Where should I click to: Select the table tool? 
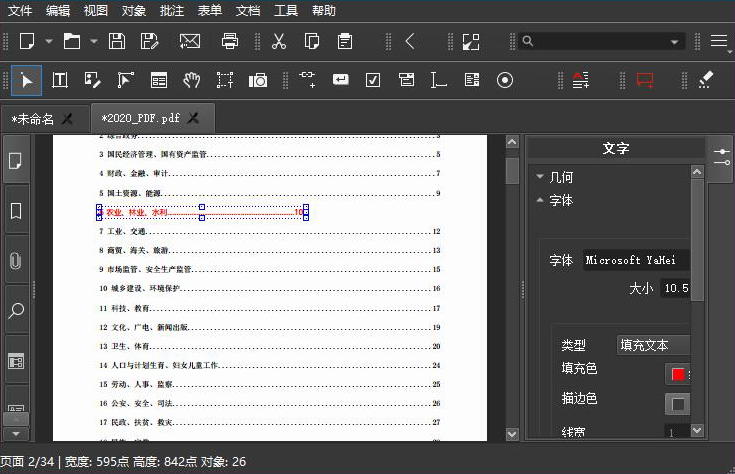pyautogui.click(x=158, y=80)
